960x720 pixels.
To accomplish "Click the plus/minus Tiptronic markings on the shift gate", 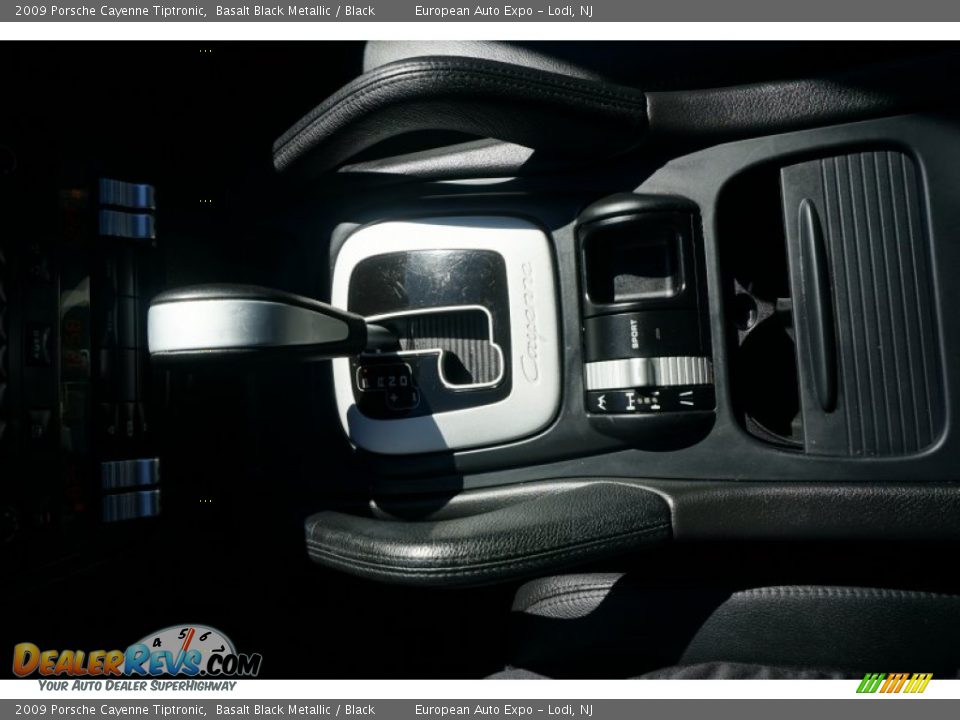I will [386, 387].
